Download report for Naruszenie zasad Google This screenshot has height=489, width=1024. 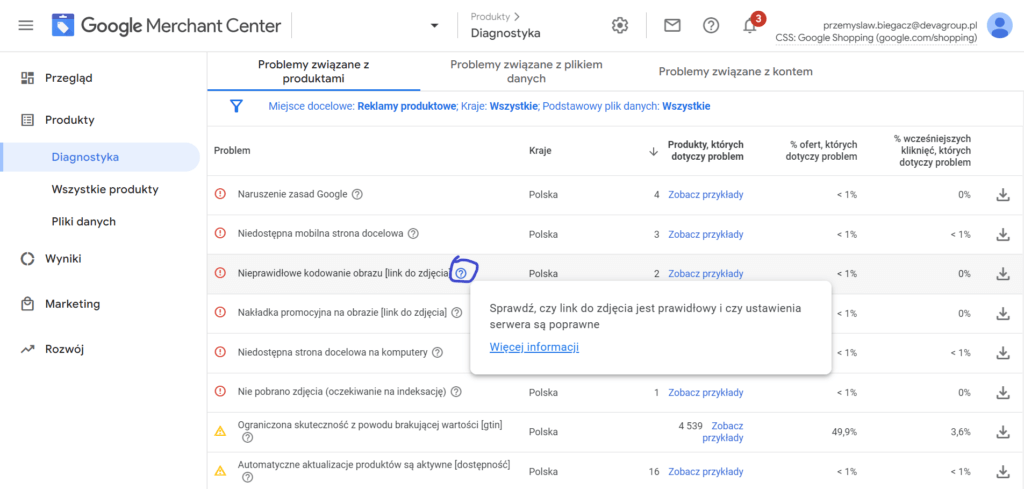(x=1003, y=195)
